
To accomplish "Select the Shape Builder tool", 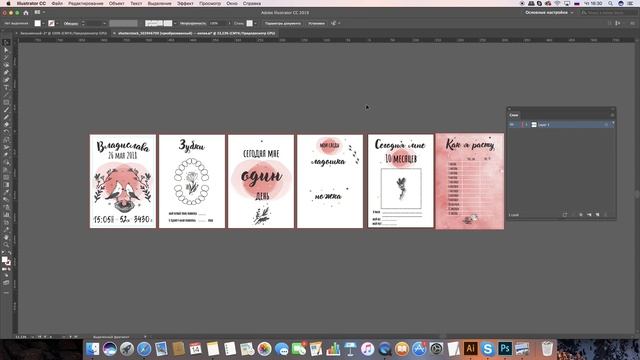I will [6, 162].
